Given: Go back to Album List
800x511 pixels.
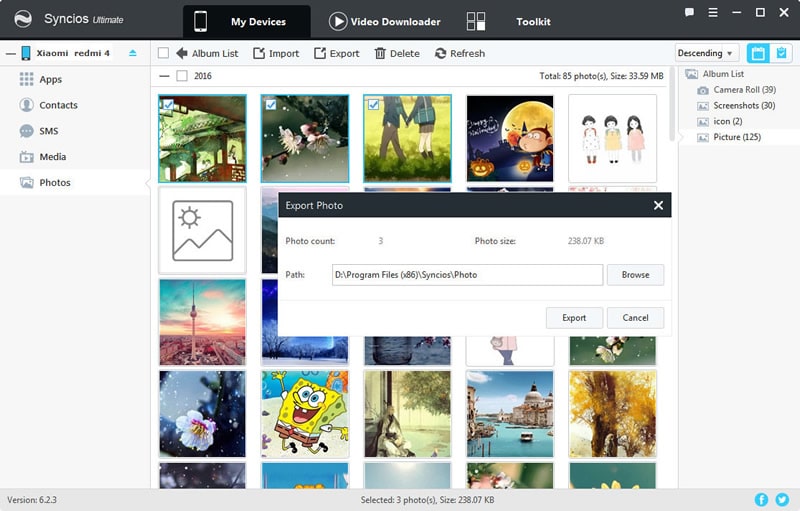Looking at the screenshot, I should point(207,53).
